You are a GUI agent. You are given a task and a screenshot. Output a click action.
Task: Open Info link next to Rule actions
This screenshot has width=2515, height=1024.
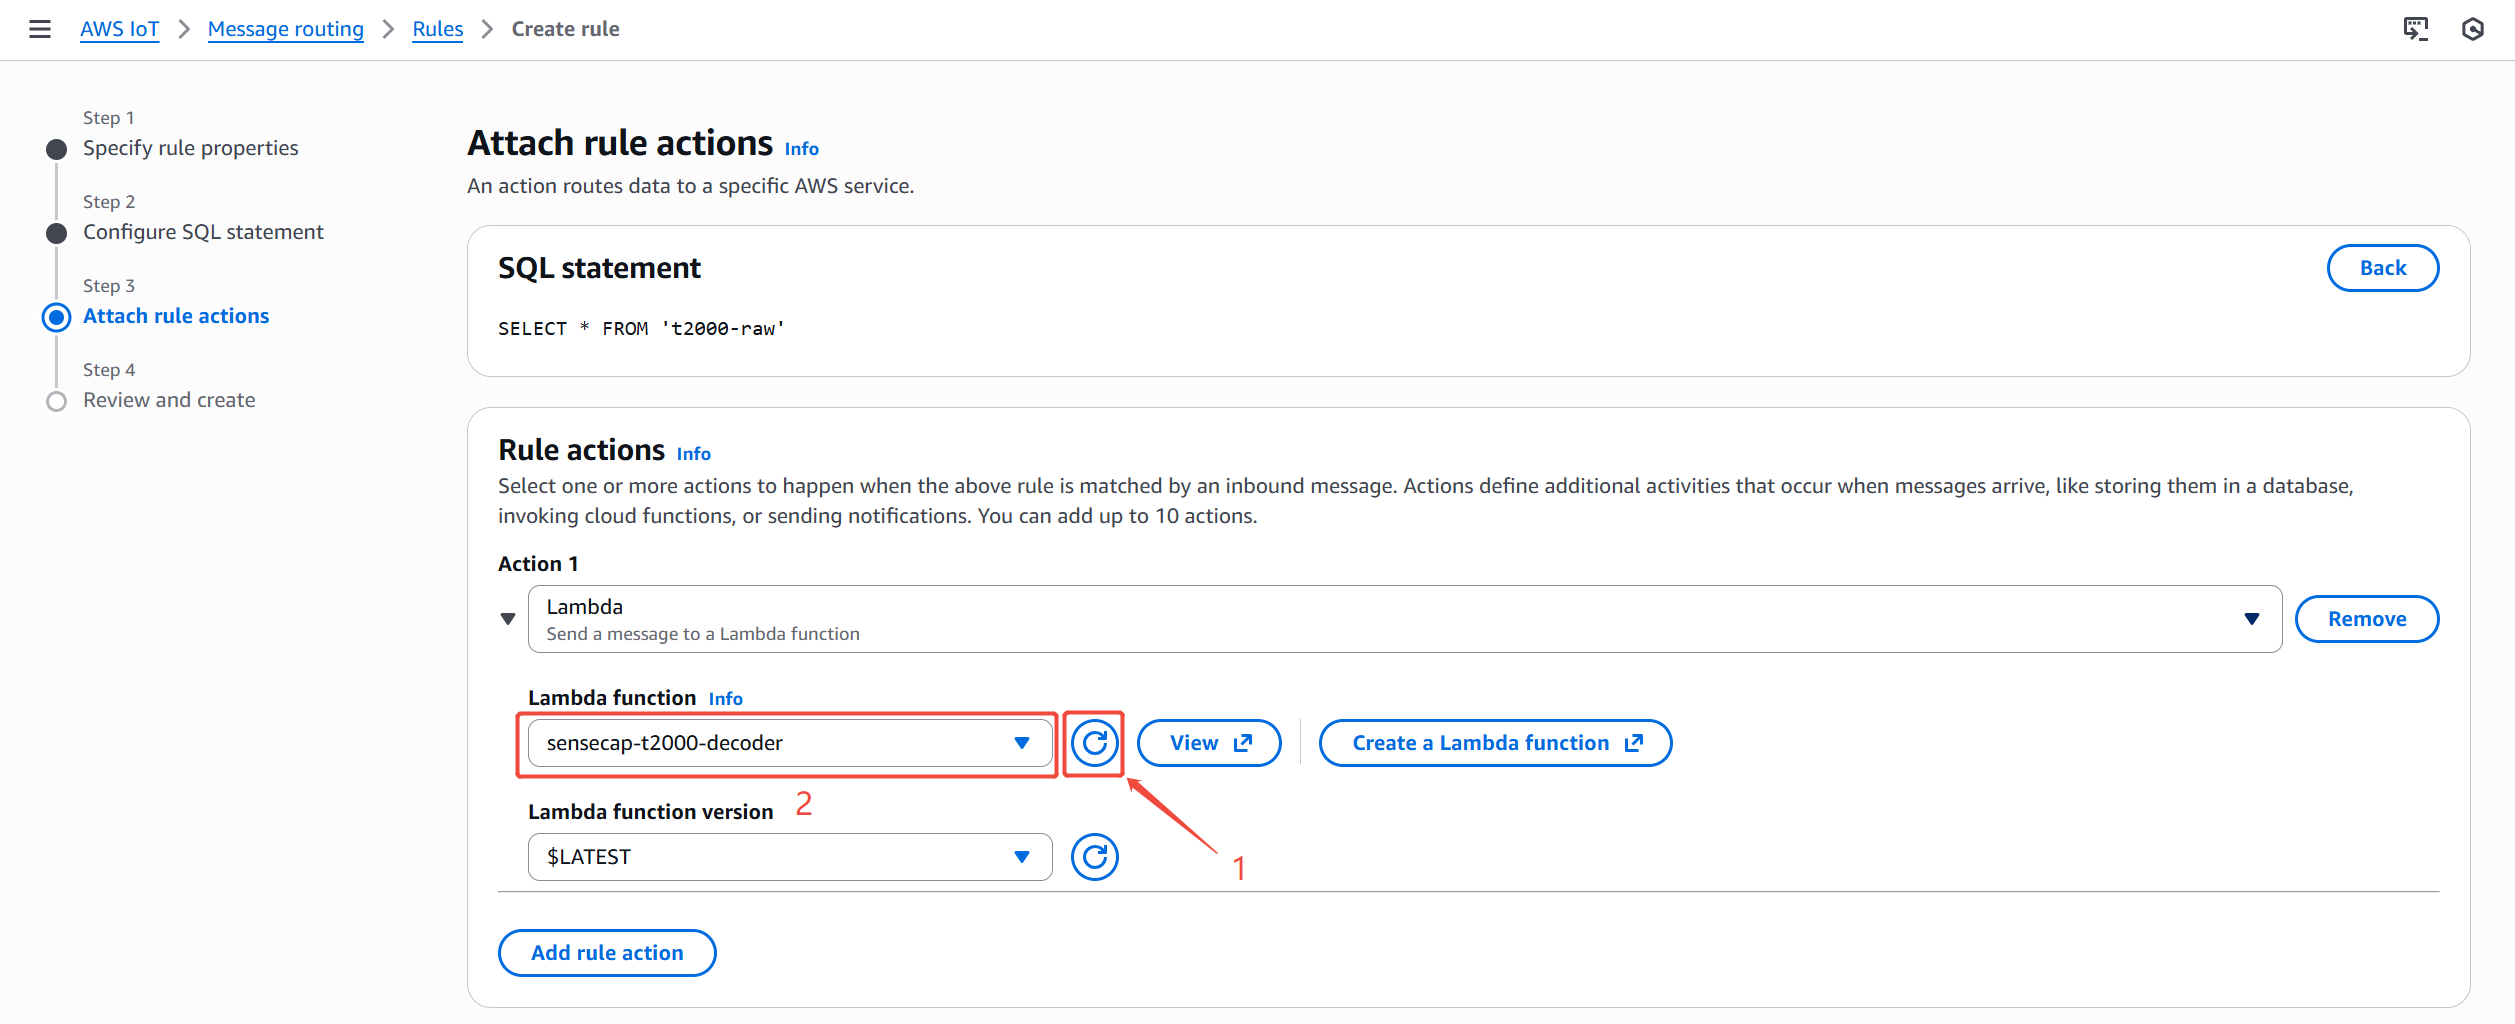point(693,454)
